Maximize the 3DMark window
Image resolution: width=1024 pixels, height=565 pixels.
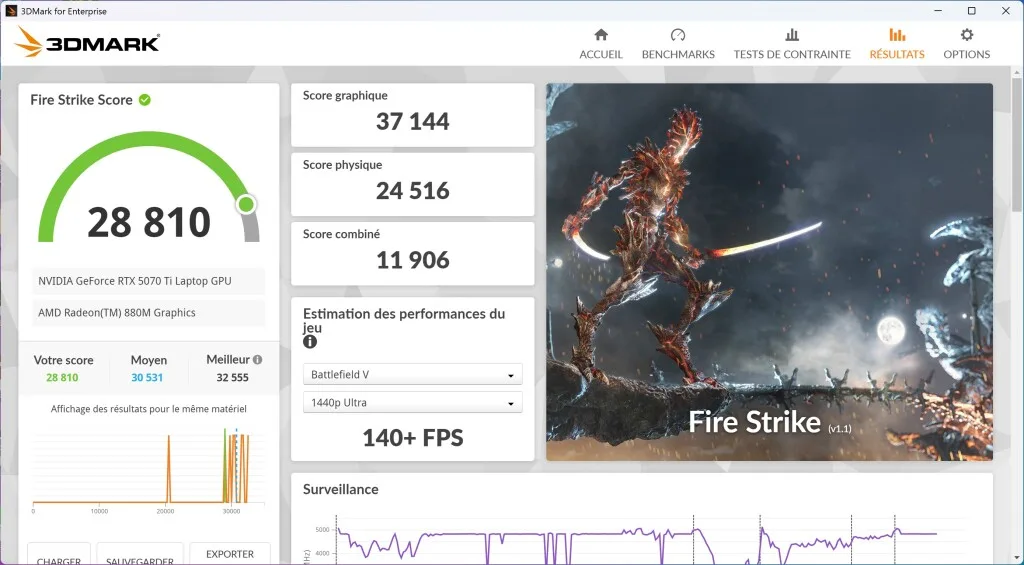point(972,11)
